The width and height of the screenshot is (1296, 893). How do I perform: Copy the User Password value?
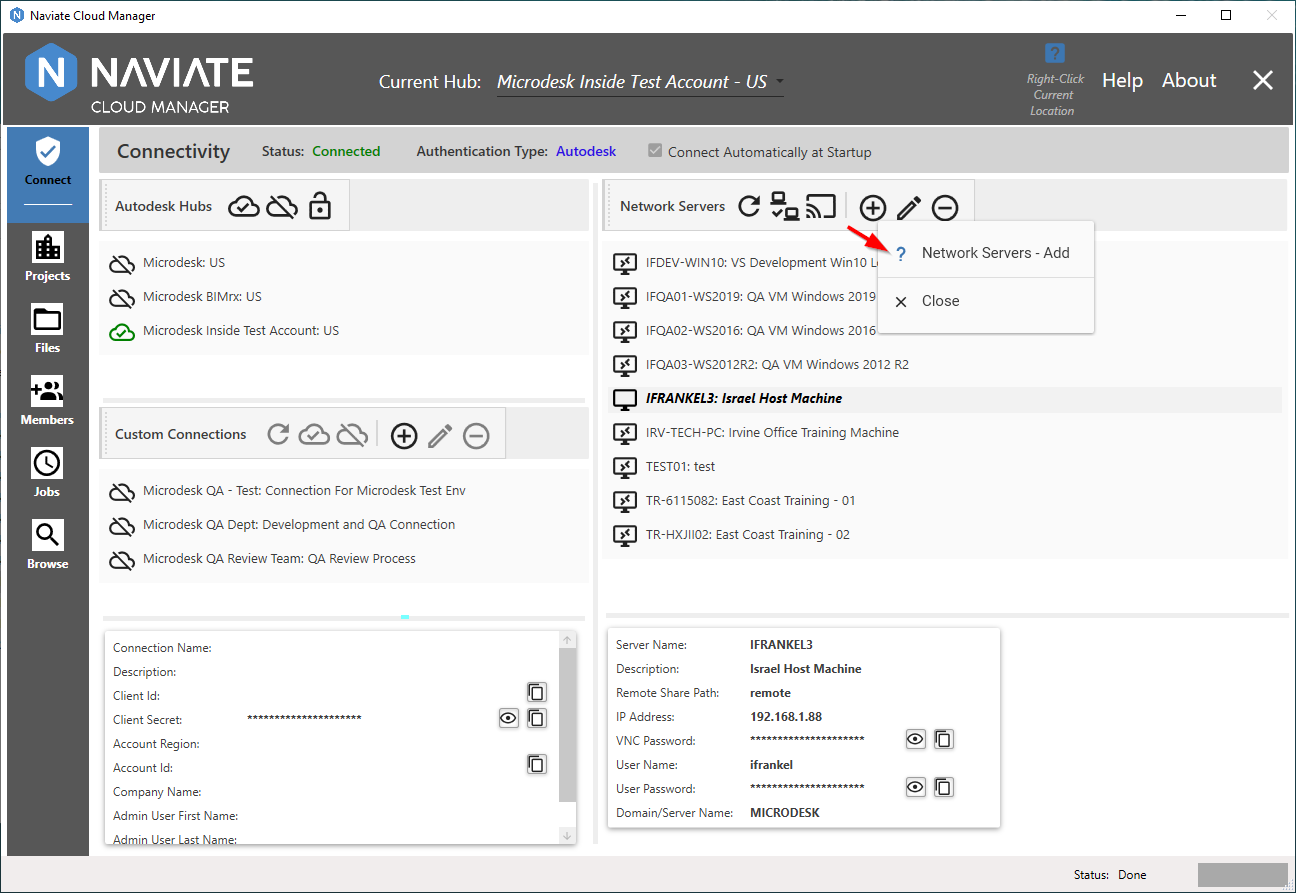pyautogui.click(x=943, y=787)
